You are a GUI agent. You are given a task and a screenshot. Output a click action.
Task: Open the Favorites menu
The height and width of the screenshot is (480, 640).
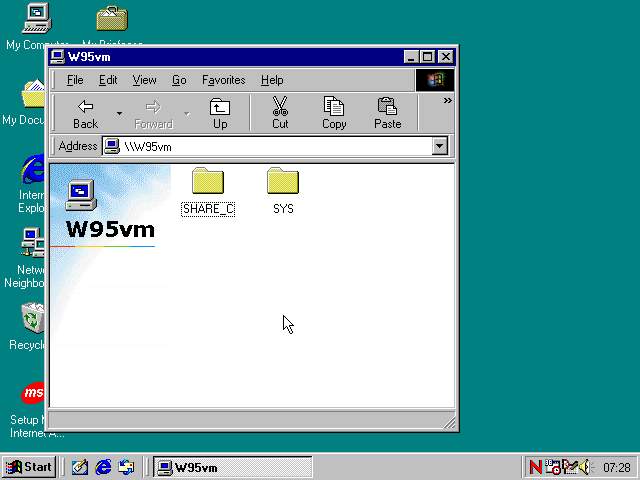pyautogui.click(x=224, y=80)
